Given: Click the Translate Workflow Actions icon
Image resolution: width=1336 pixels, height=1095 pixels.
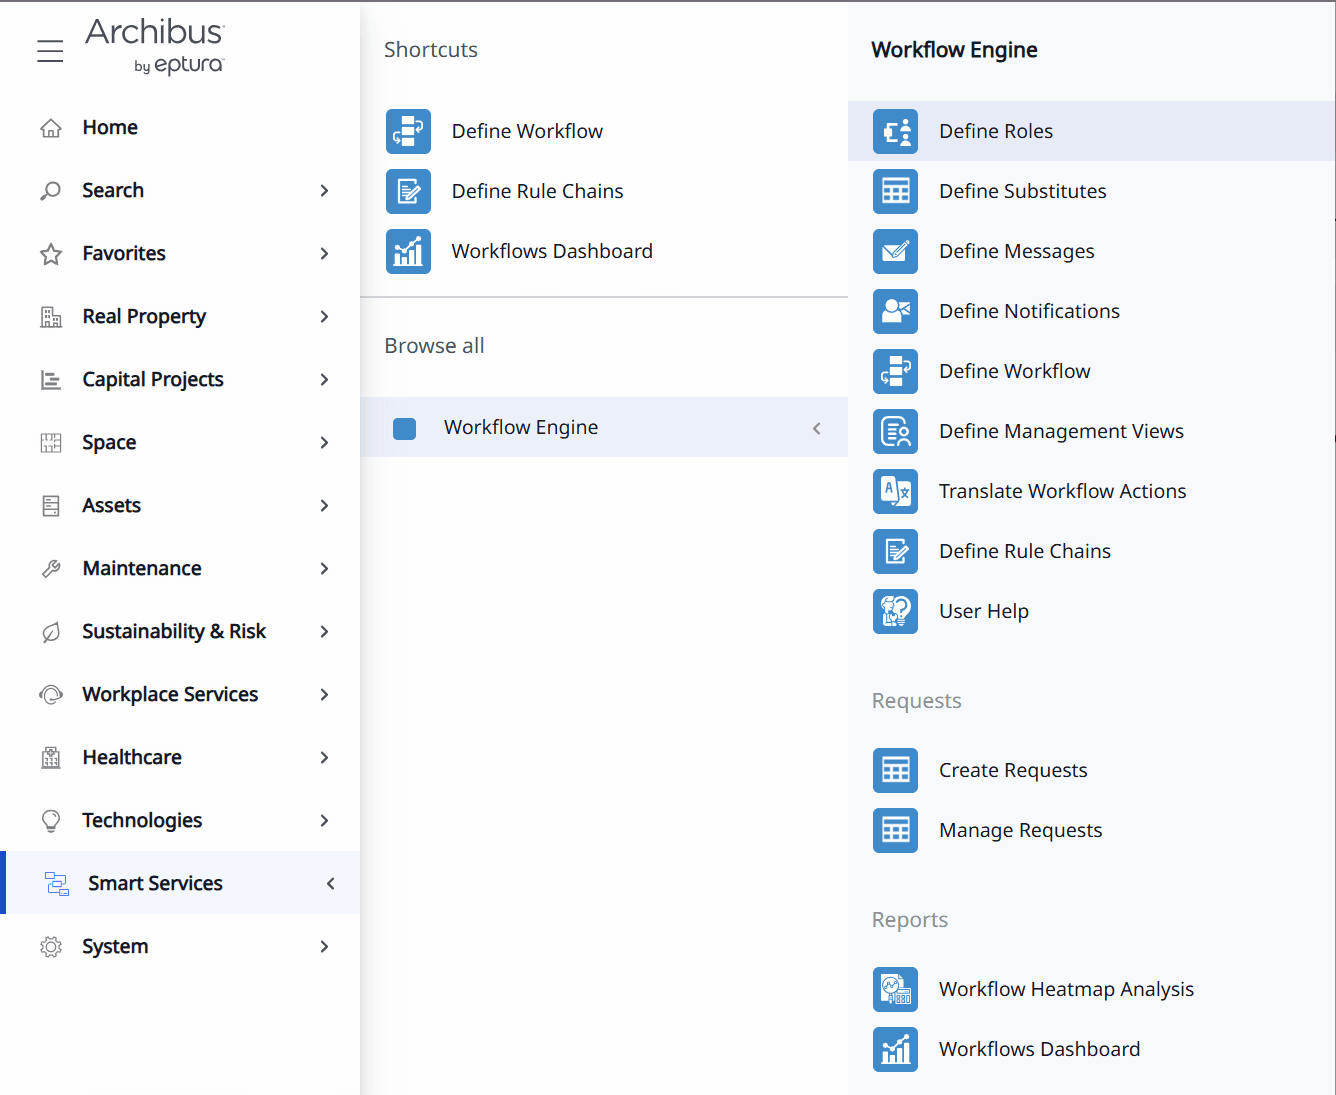Looking at the screenshot, I should coord(895,491).
